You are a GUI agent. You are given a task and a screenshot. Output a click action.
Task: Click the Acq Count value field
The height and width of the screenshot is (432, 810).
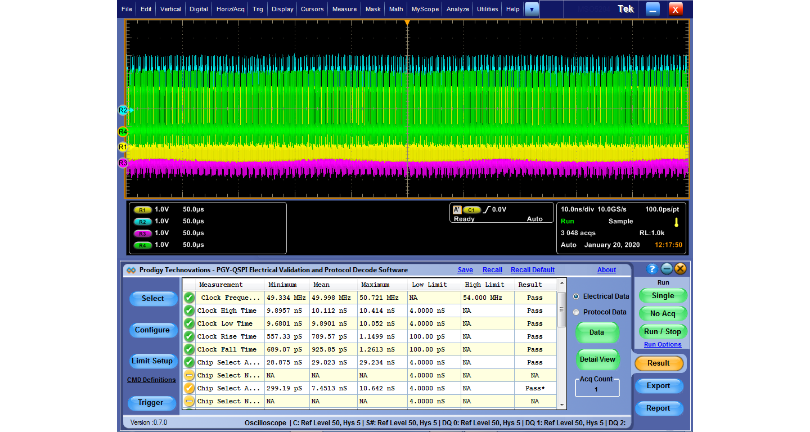(597, 390)
